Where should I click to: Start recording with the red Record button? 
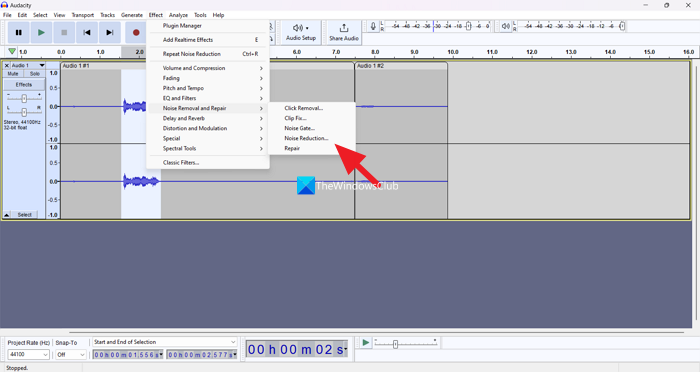[x=136, y=33]
